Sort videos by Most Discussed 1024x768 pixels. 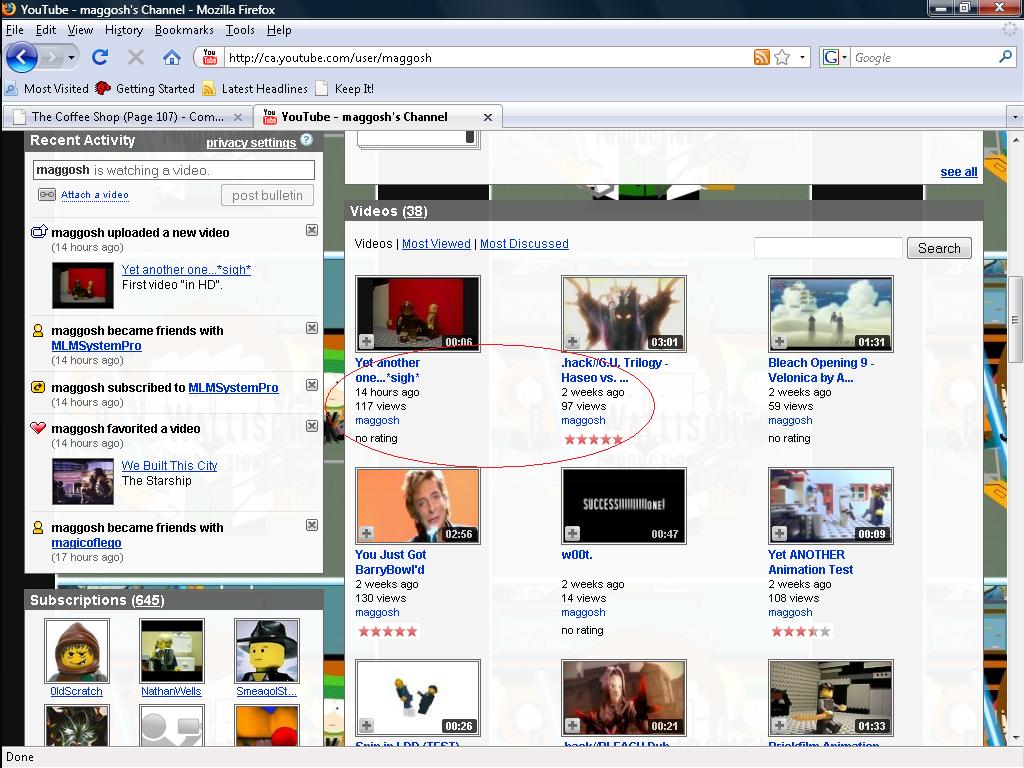point(524,244)
